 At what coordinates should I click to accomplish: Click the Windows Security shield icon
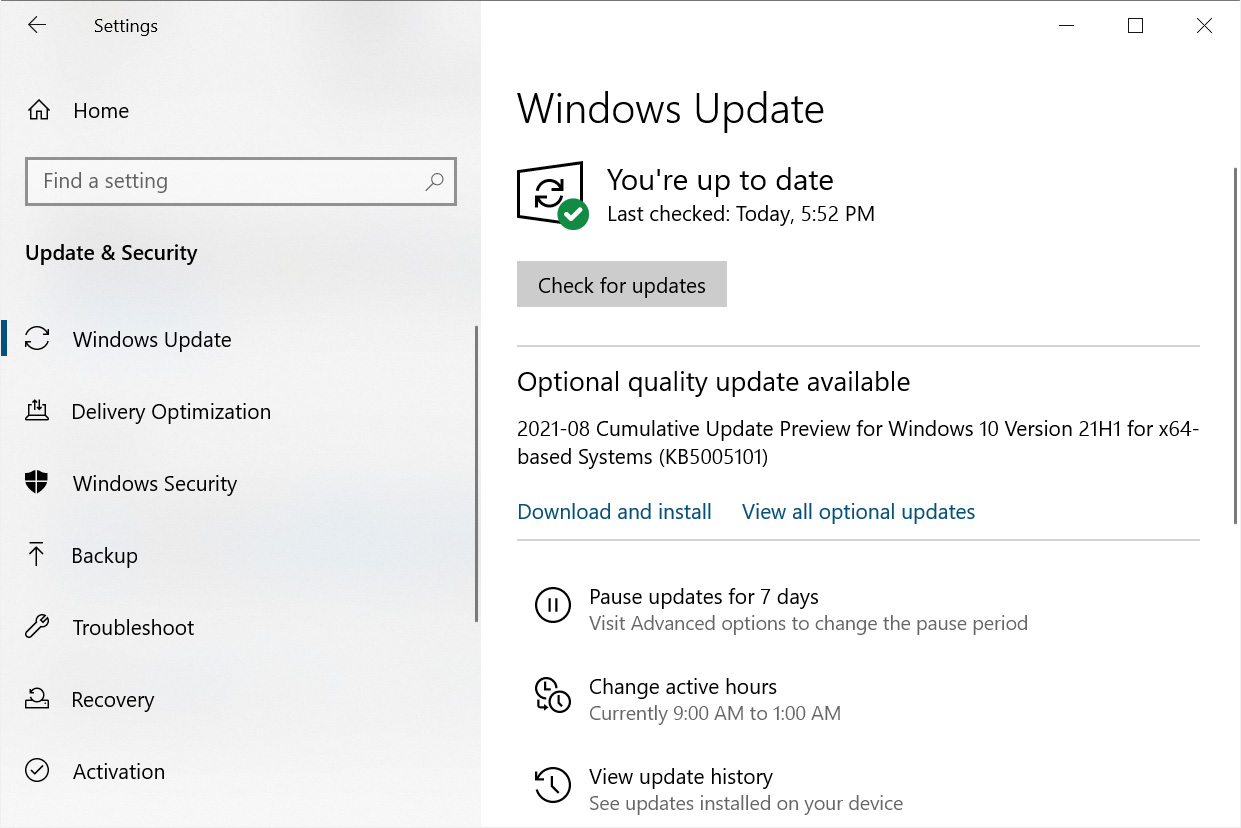click(x=37, y=483)
